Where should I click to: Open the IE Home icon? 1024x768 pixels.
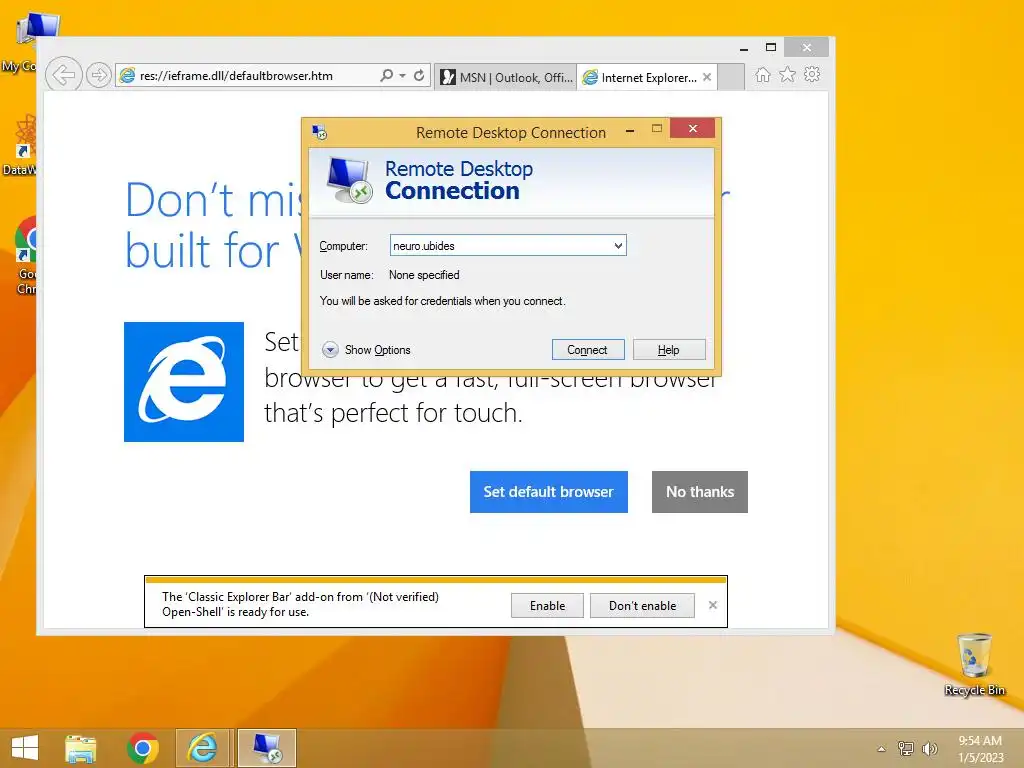763,74
